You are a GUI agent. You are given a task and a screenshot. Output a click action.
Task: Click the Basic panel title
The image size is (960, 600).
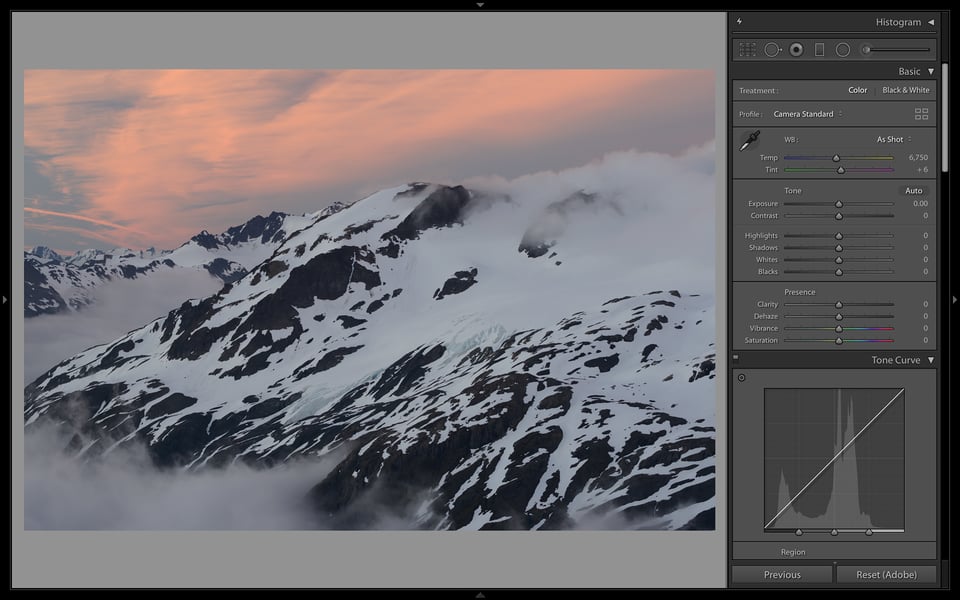[x=909, y=72]
